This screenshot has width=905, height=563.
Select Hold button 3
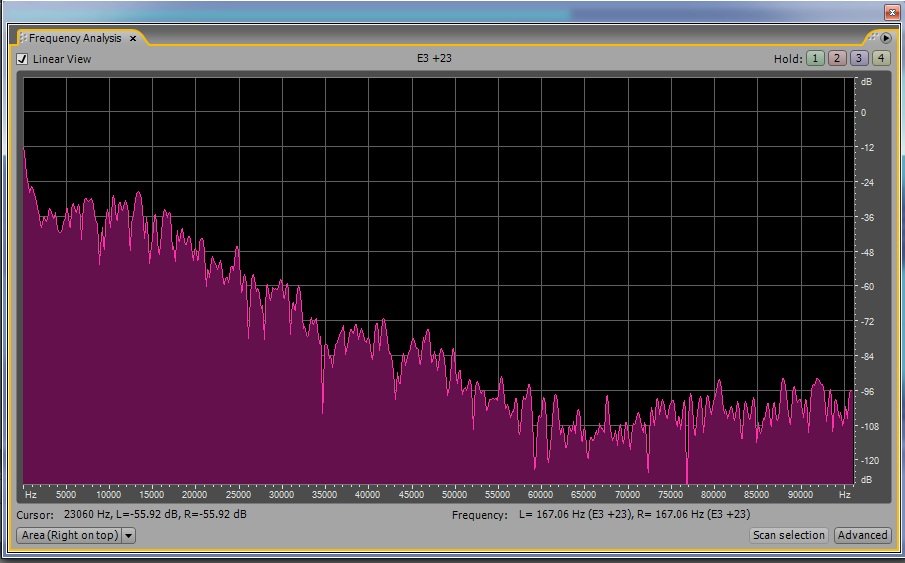click(859, 58)
